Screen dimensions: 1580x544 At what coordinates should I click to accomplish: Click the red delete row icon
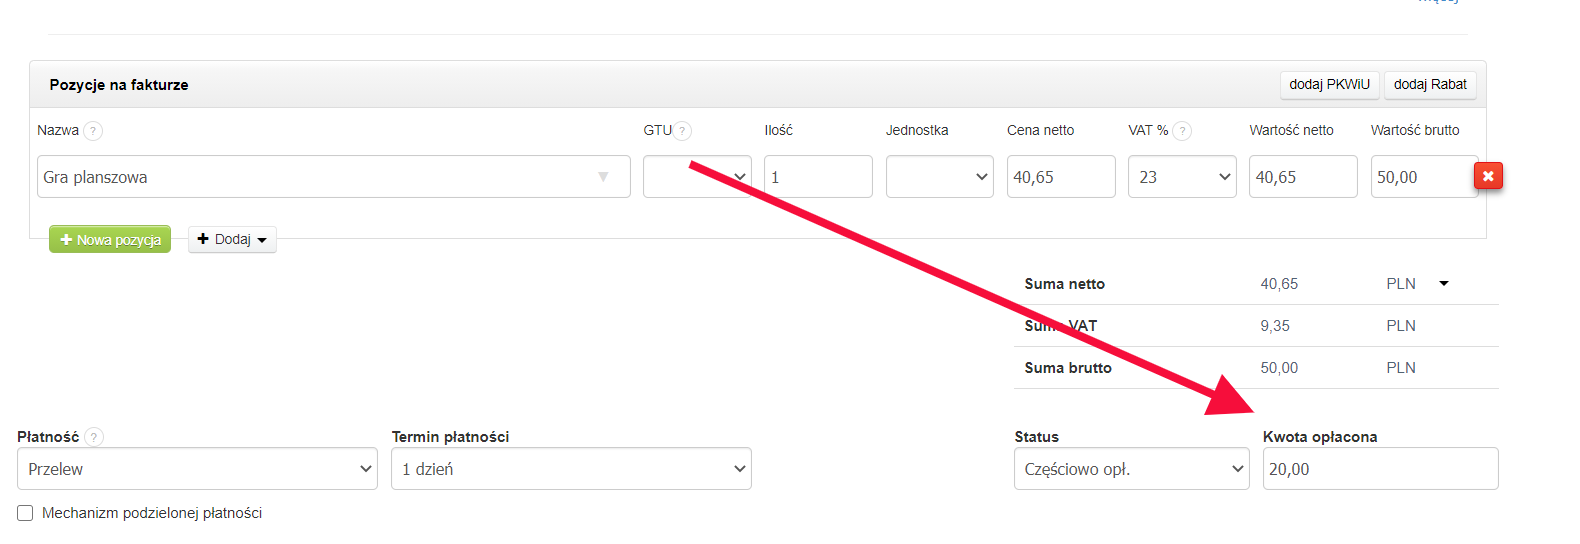click(1488, 176)
